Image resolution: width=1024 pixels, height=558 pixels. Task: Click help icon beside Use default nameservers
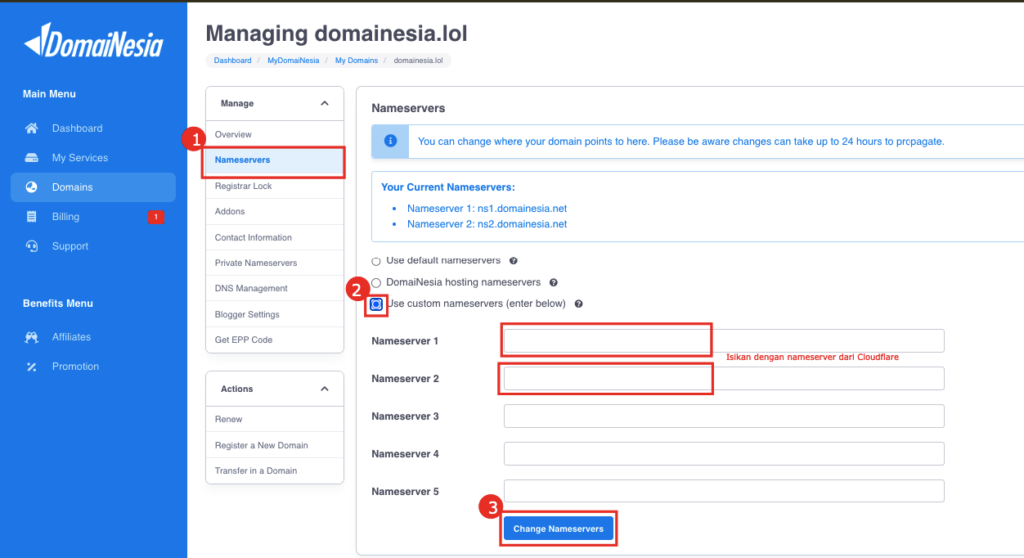[513, 261]
